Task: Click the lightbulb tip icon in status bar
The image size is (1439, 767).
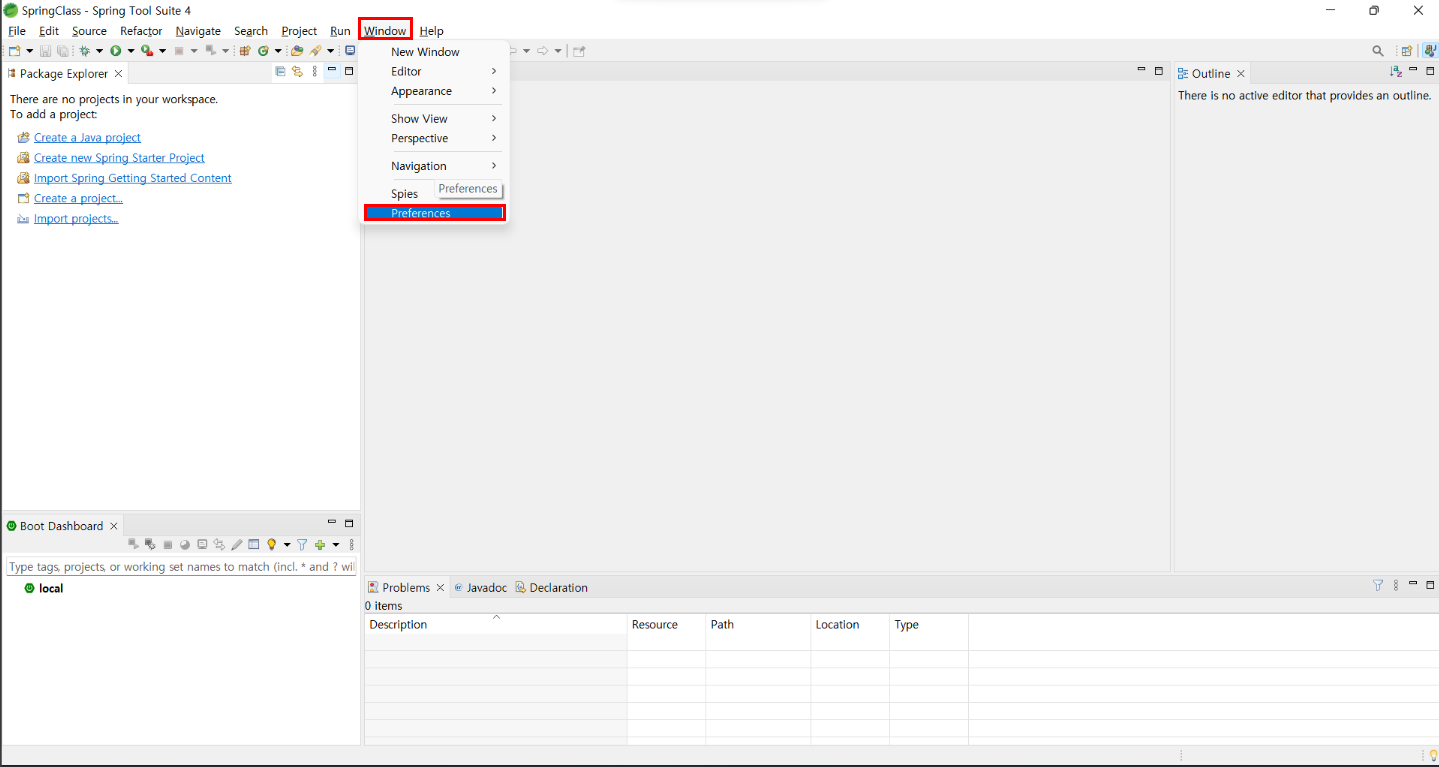Action: [x=1432, y=755]
